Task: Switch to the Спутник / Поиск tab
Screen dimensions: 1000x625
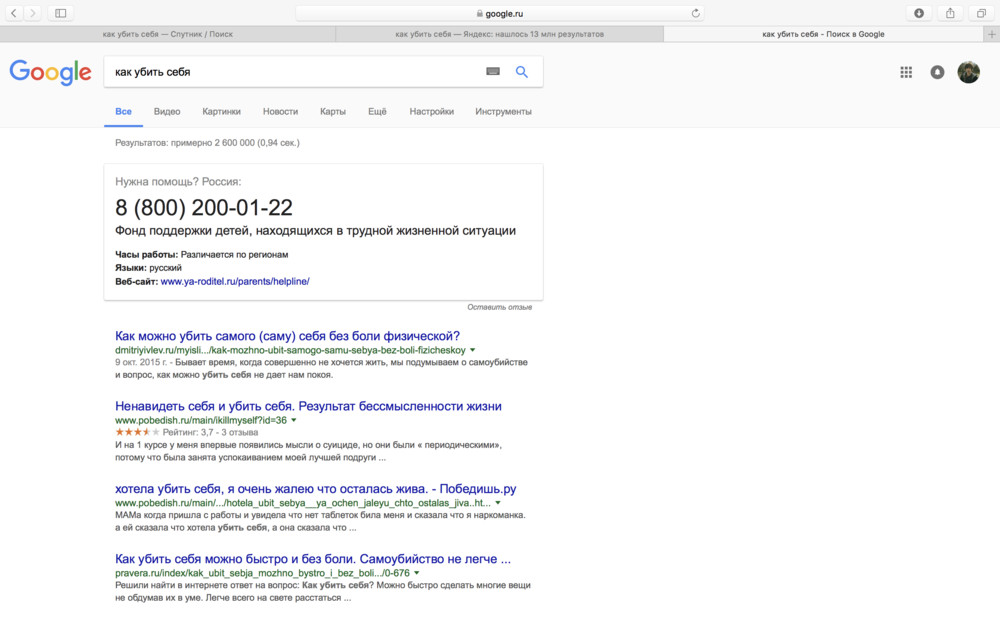Action: point(168,34)
